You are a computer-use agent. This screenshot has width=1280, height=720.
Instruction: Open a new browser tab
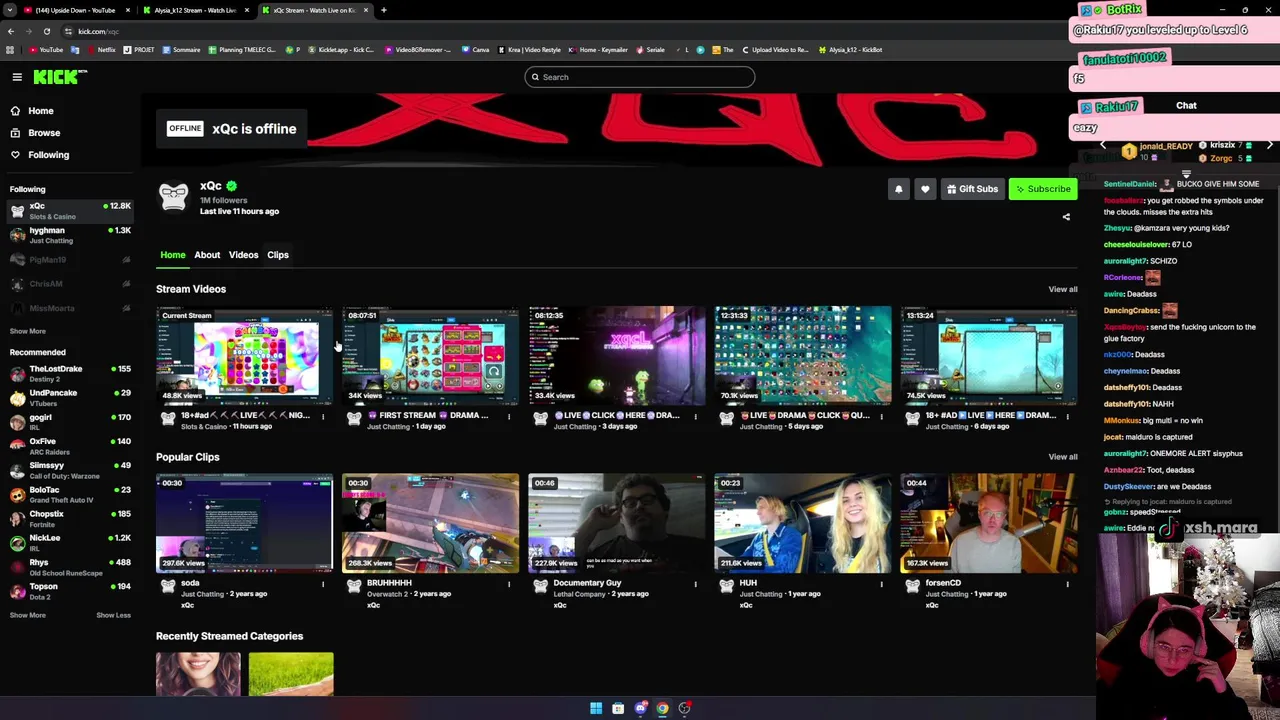pos(384,10)
